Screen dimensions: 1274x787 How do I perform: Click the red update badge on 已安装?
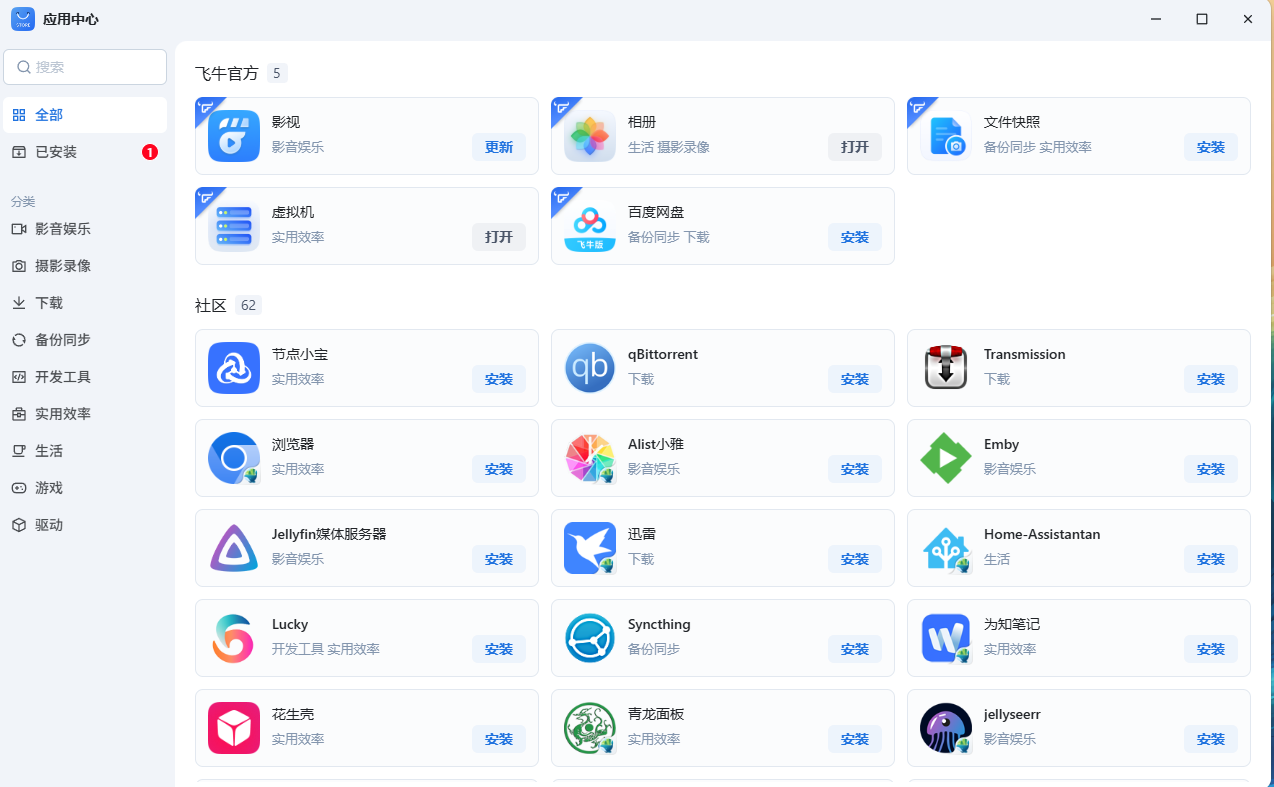point(150,152)
